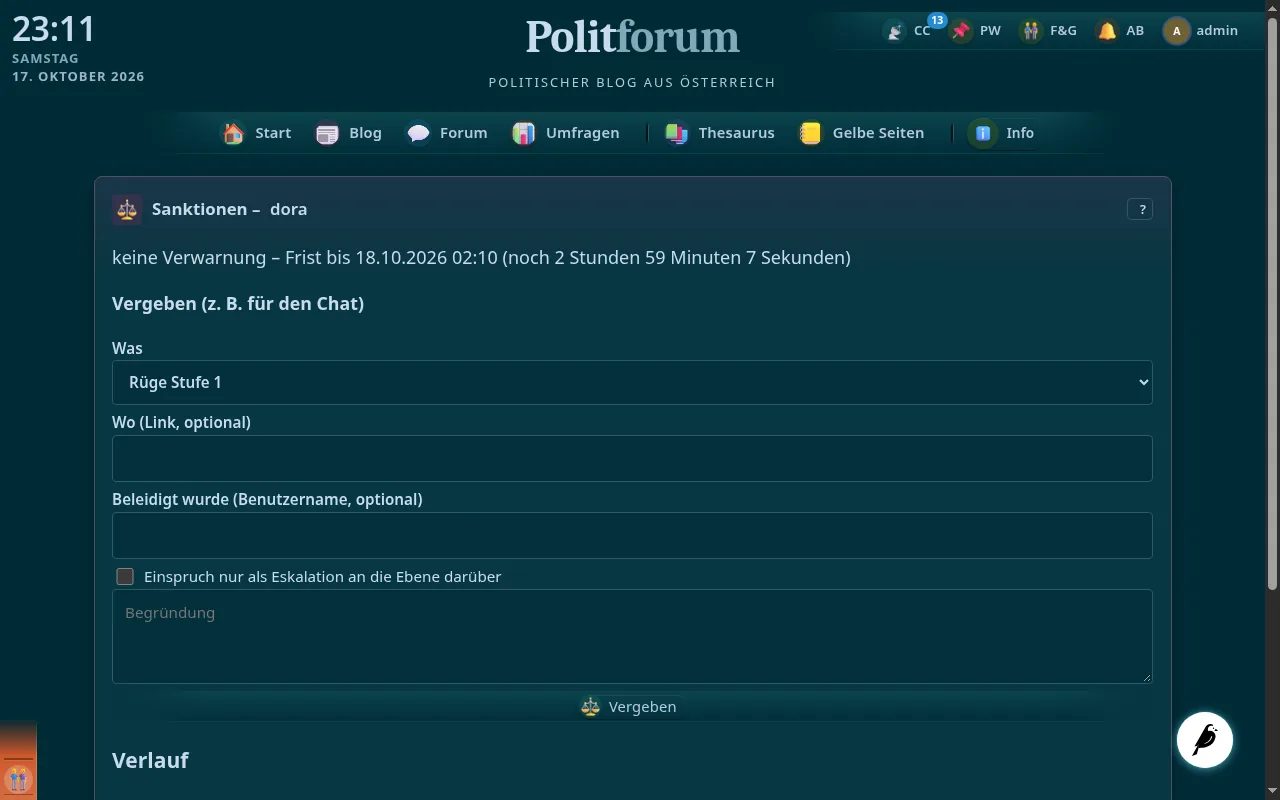Focus the Wo (Link, optional) field
The height and width of the screenshot is (800, 1280).
[x=632, y=458]
